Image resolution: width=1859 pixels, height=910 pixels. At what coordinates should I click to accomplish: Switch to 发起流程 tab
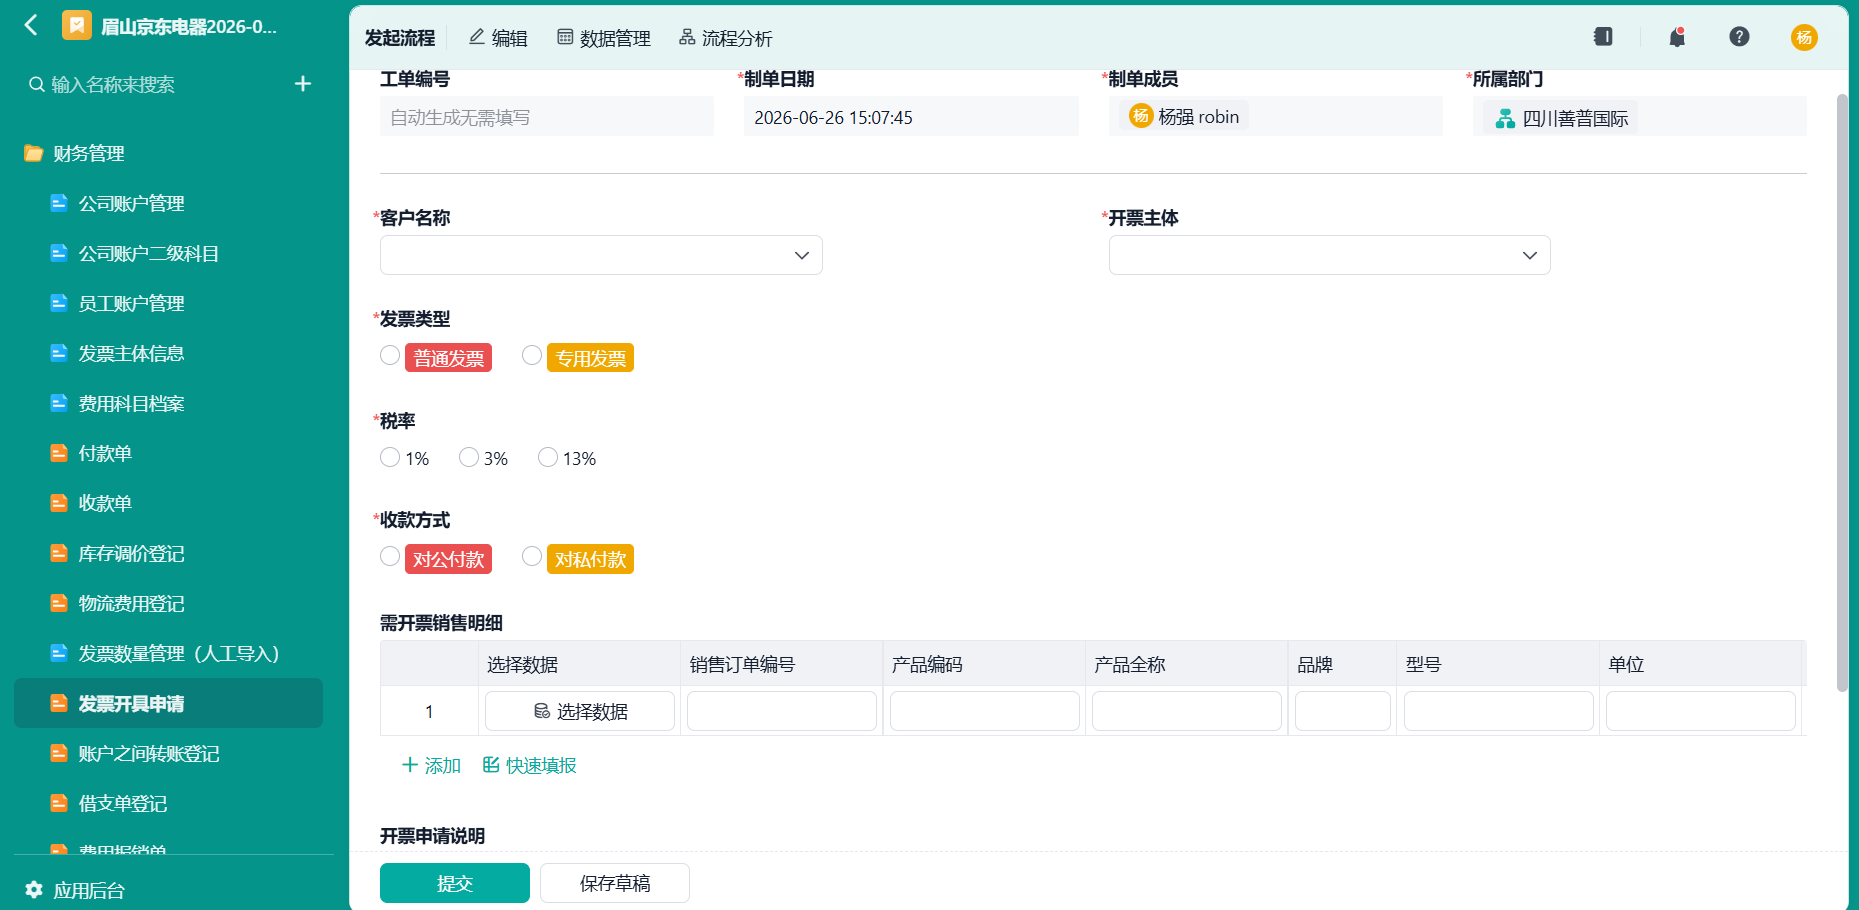pos(400,38)
